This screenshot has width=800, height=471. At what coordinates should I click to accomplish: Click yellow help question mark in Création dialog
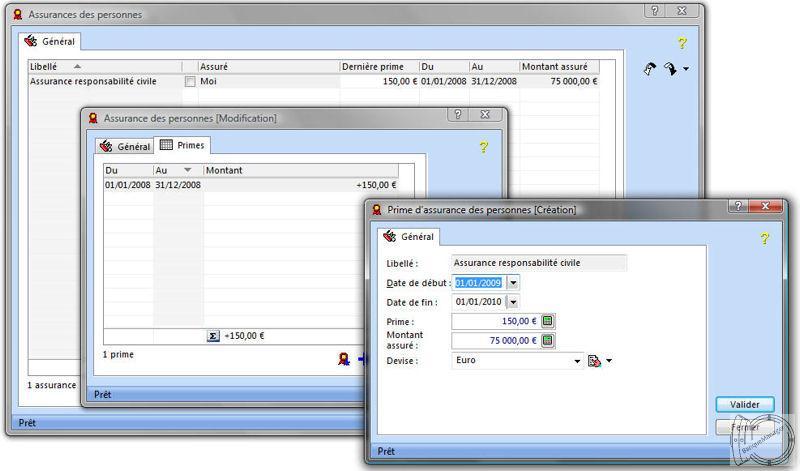(x=765, y=238)
